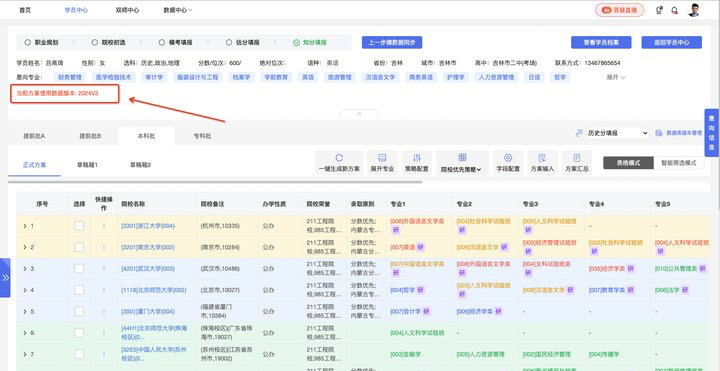Open the 草稿箱2 tab
Viewport: 720px width, 371px height.
pyautogui.click(x=140, y=165)
